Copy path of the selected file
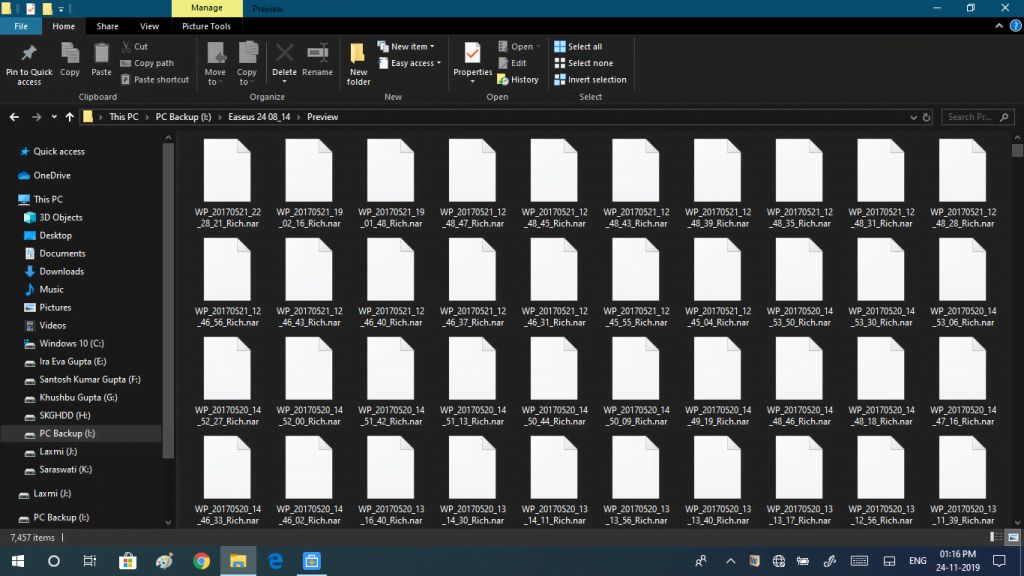This screenshot has width=1024, height=576. 148,63
